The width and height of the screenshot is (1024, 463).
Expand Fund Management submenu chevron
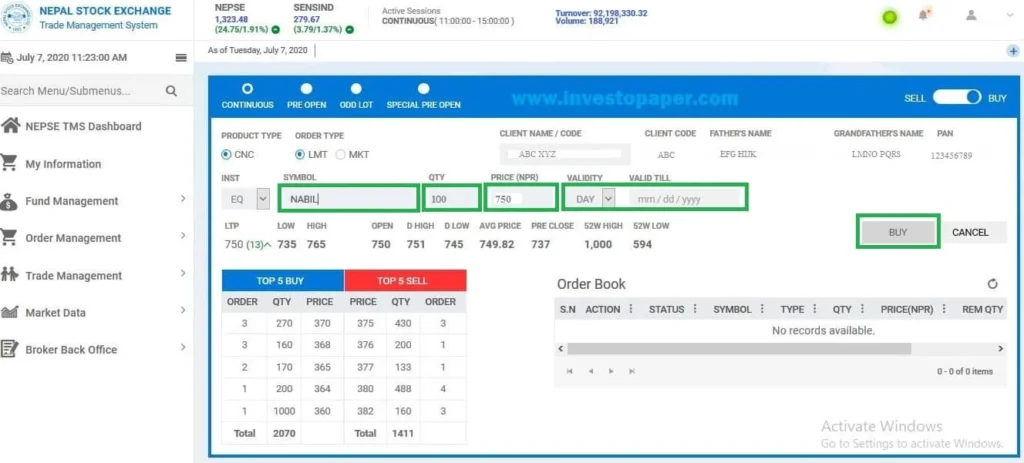coord(183,199)
